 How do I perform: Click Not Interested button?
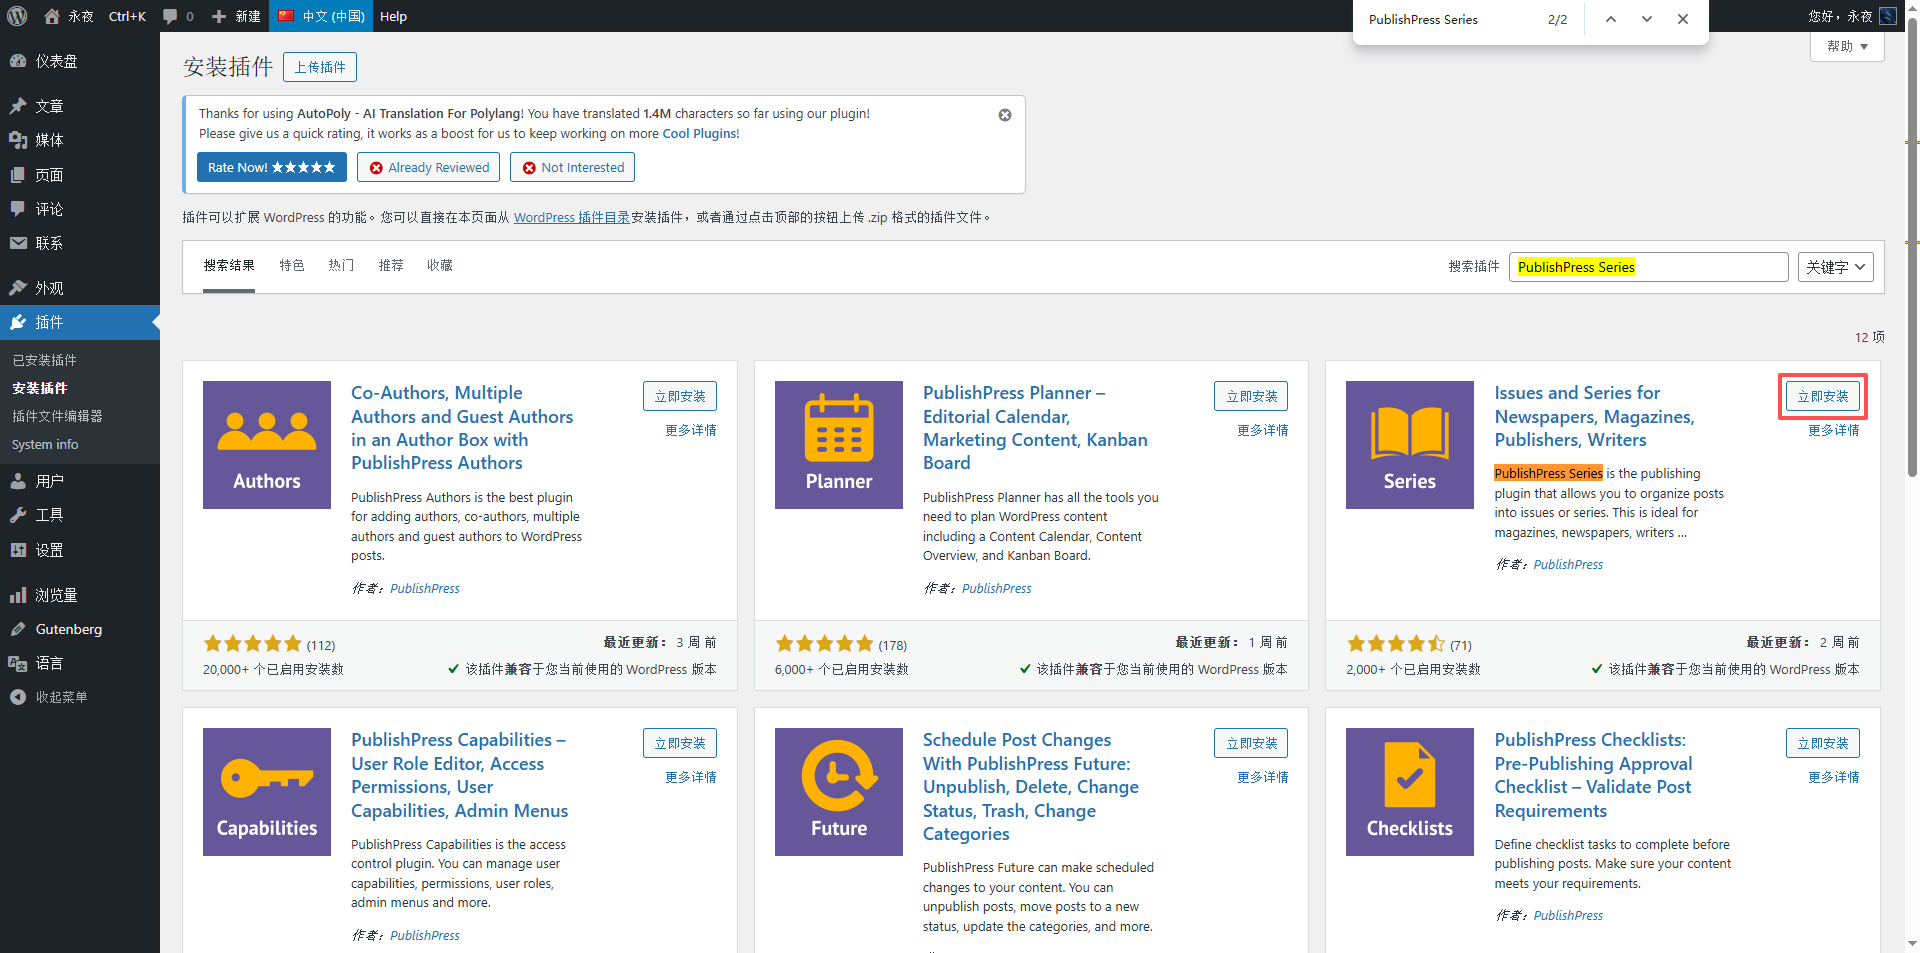(573, 167)
